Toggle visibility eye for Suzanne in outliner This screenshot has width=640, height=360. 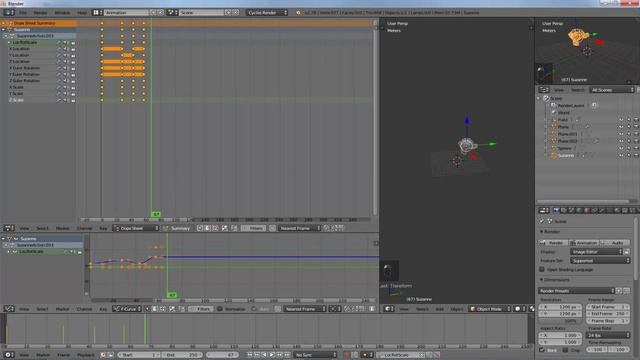621,156
